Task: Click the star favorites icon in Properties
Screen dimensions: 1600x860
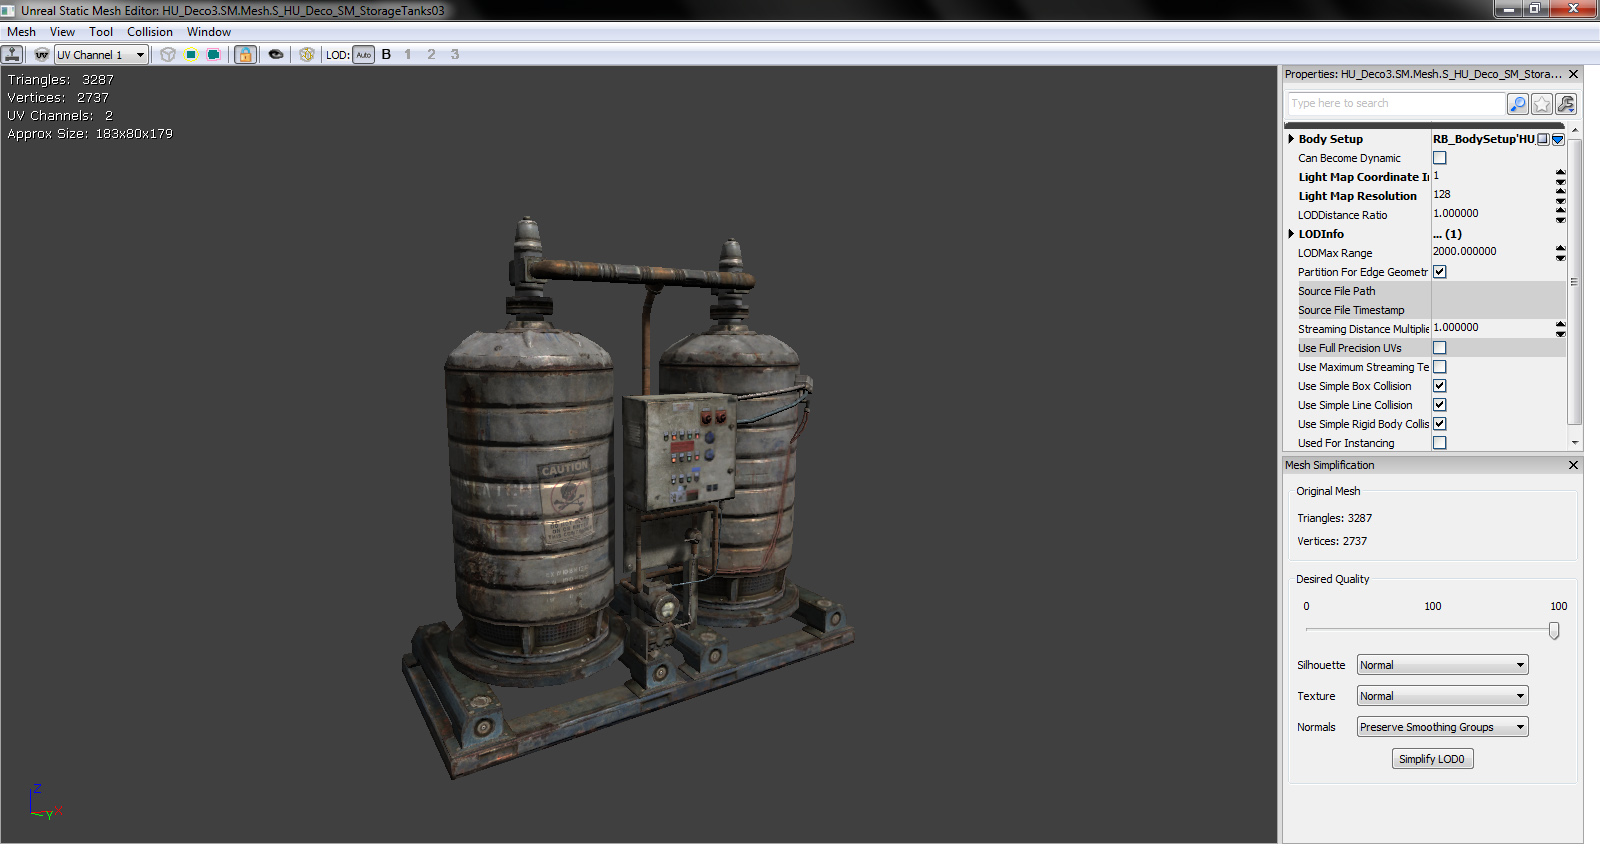Action: [1542, 104]
